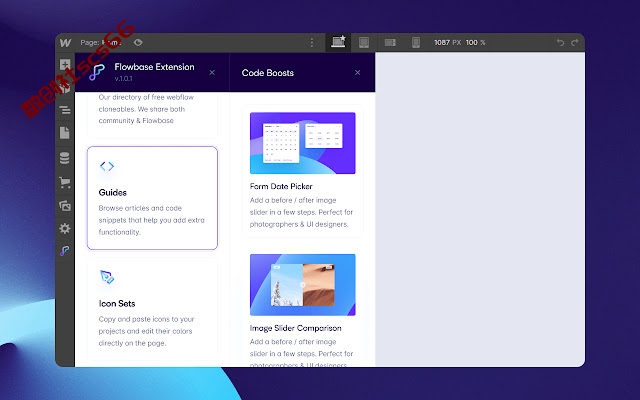
Task: Select the desktop base breakpoint
Action: (x=338, y=42)
